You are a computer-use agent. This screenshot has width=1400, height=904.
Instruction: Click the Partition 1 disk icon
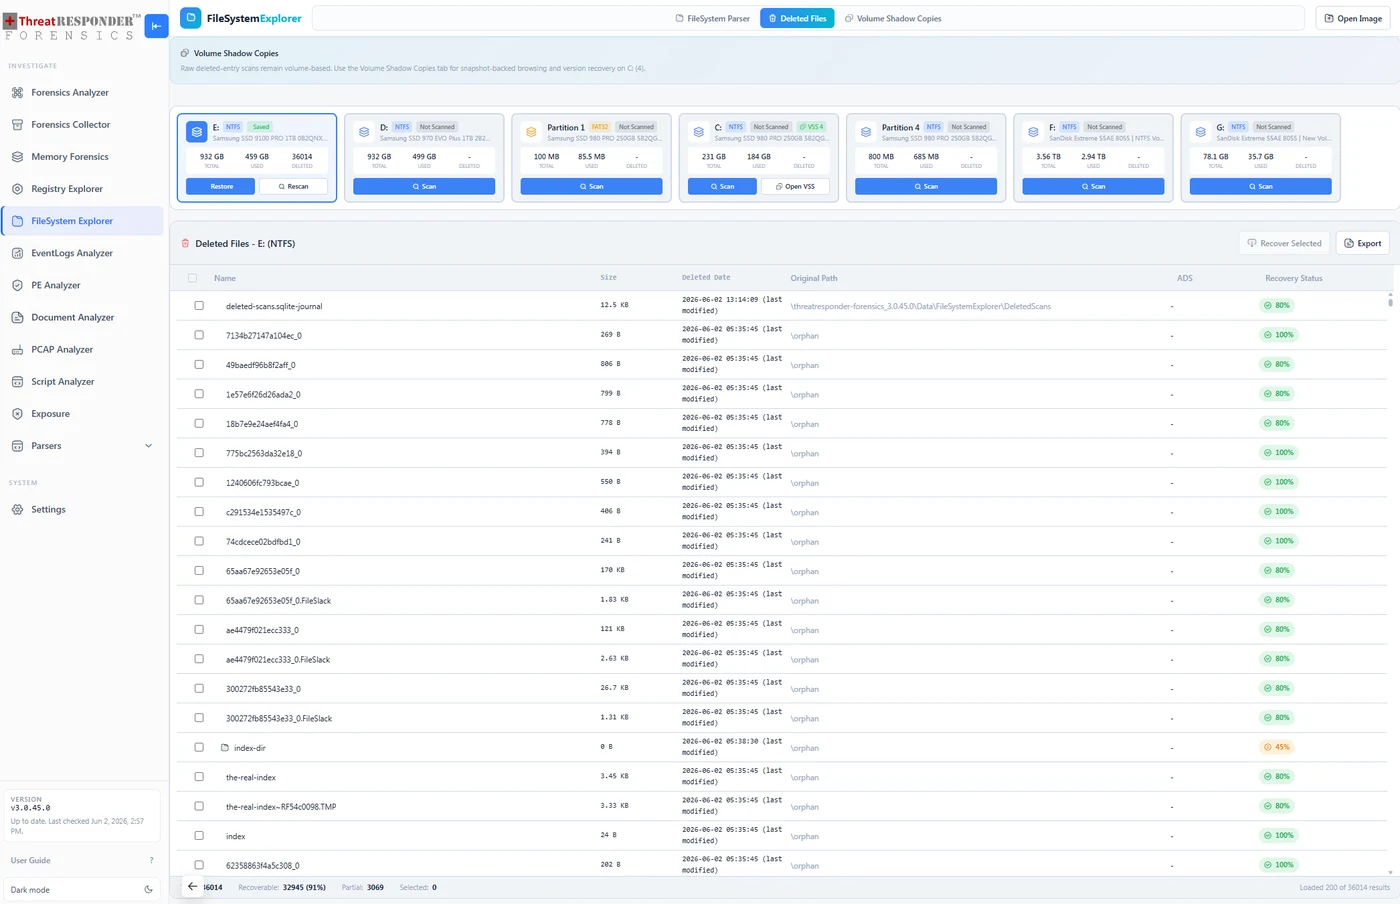(x=531, y=131)
